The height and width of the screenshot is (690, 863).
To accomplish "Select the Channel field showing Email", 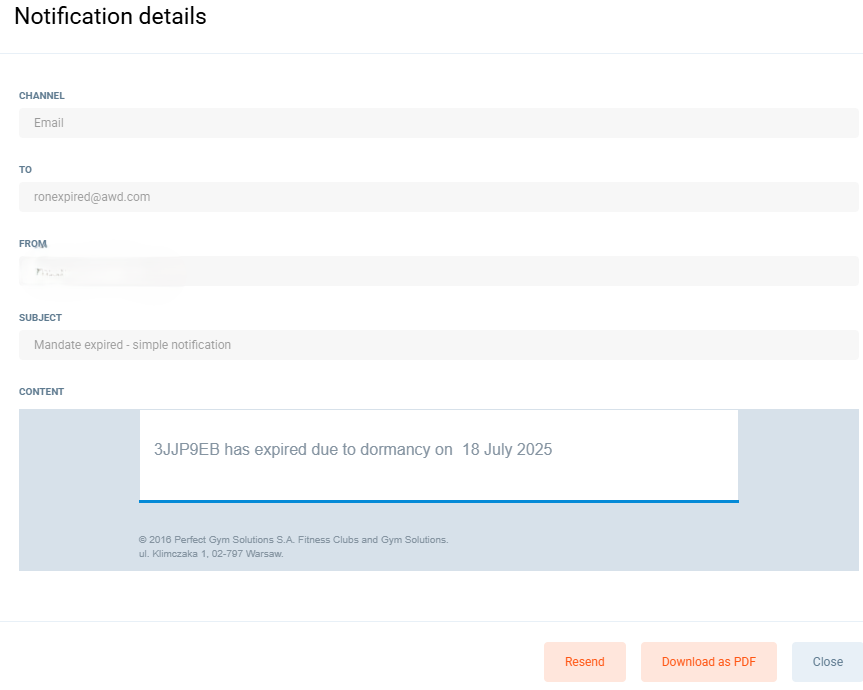I will [x=438, y=123].
